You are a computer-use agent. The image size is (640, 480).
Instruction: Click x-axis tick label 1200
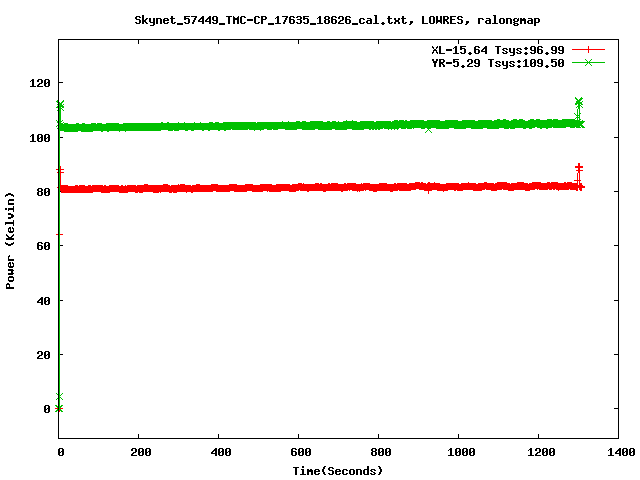[x=541, y=452]
